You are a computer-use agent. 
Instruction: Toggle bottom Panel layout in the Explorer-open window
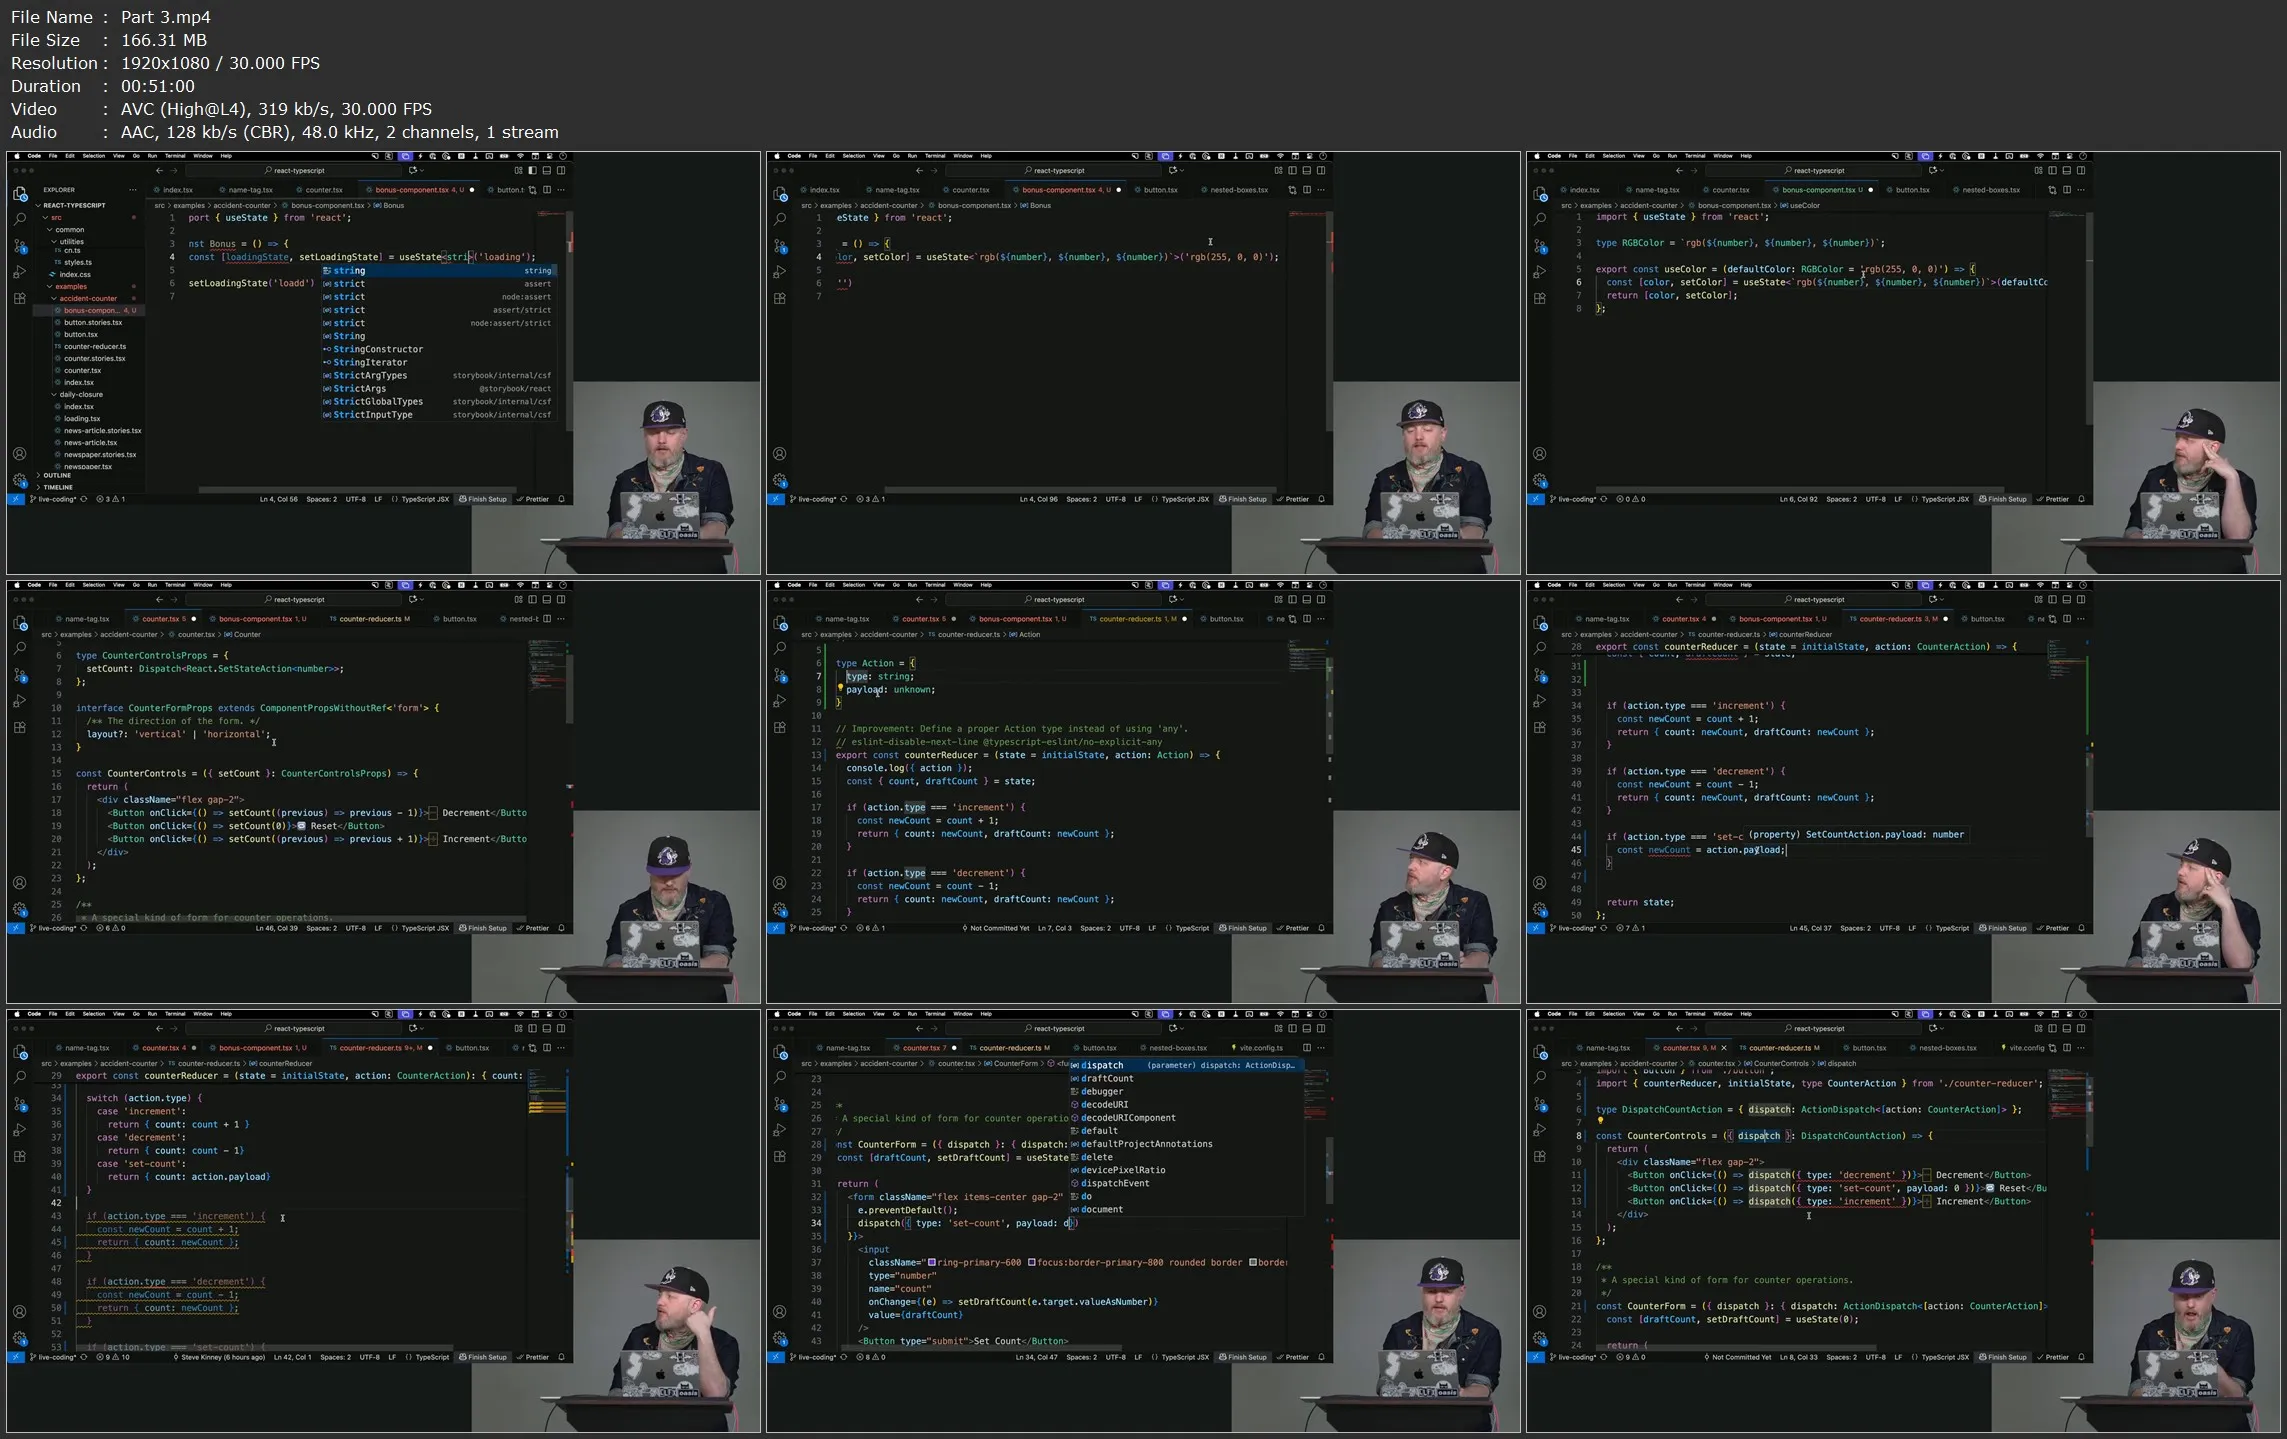(x=547, y=171)
